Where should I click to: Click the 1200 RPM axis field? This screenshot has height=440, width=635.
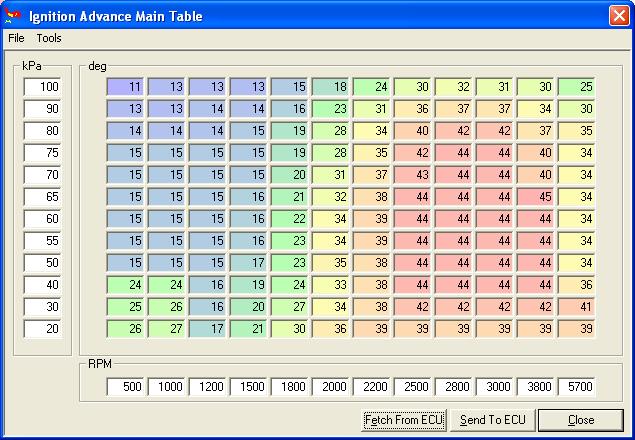[x=207, y=387]
